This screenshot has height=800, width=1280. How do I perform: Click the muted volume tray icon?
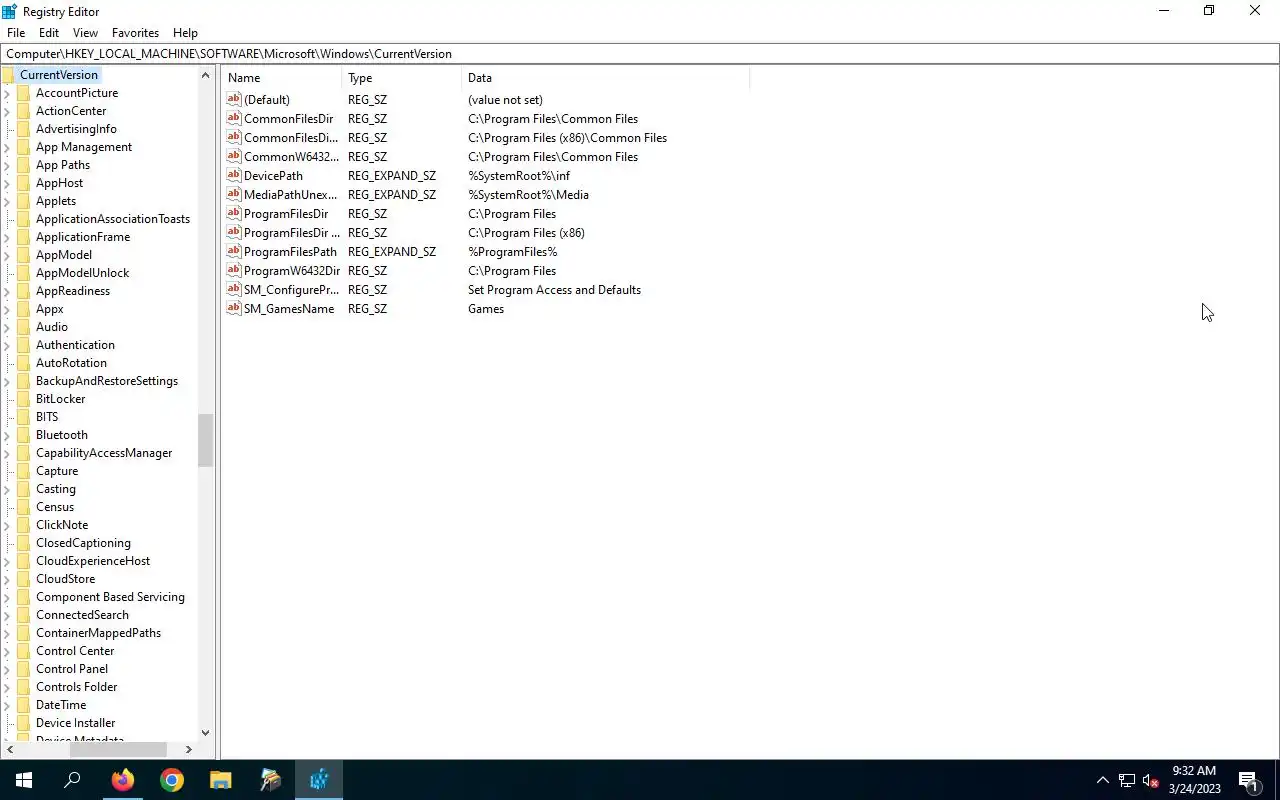coord(1151,781)
